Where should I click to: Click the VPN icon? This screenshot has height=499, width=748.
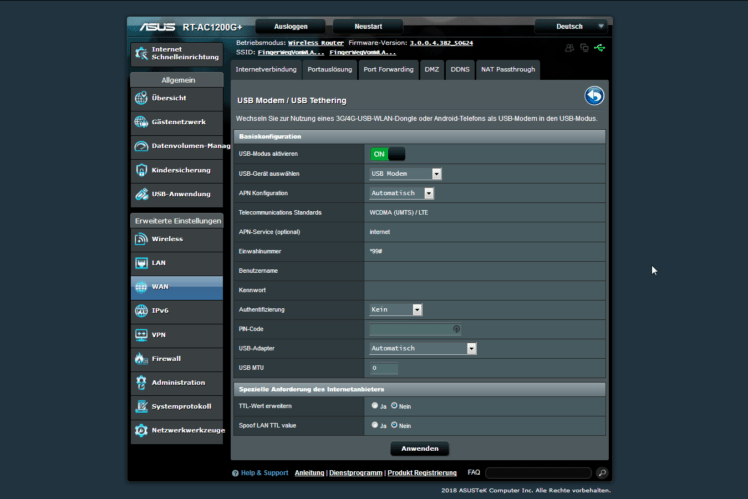click(x=141, y=335)
